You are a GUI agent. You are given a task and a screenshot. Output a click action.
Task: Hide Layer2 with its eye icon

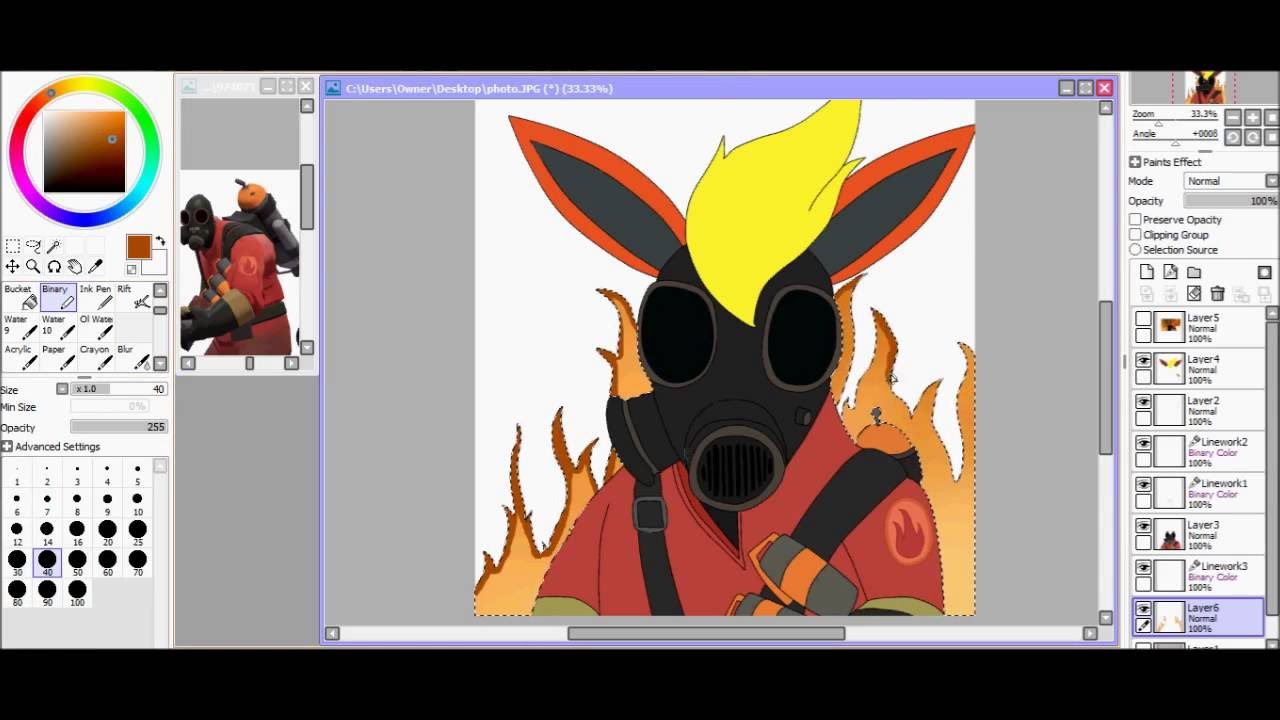(1143, 402)
